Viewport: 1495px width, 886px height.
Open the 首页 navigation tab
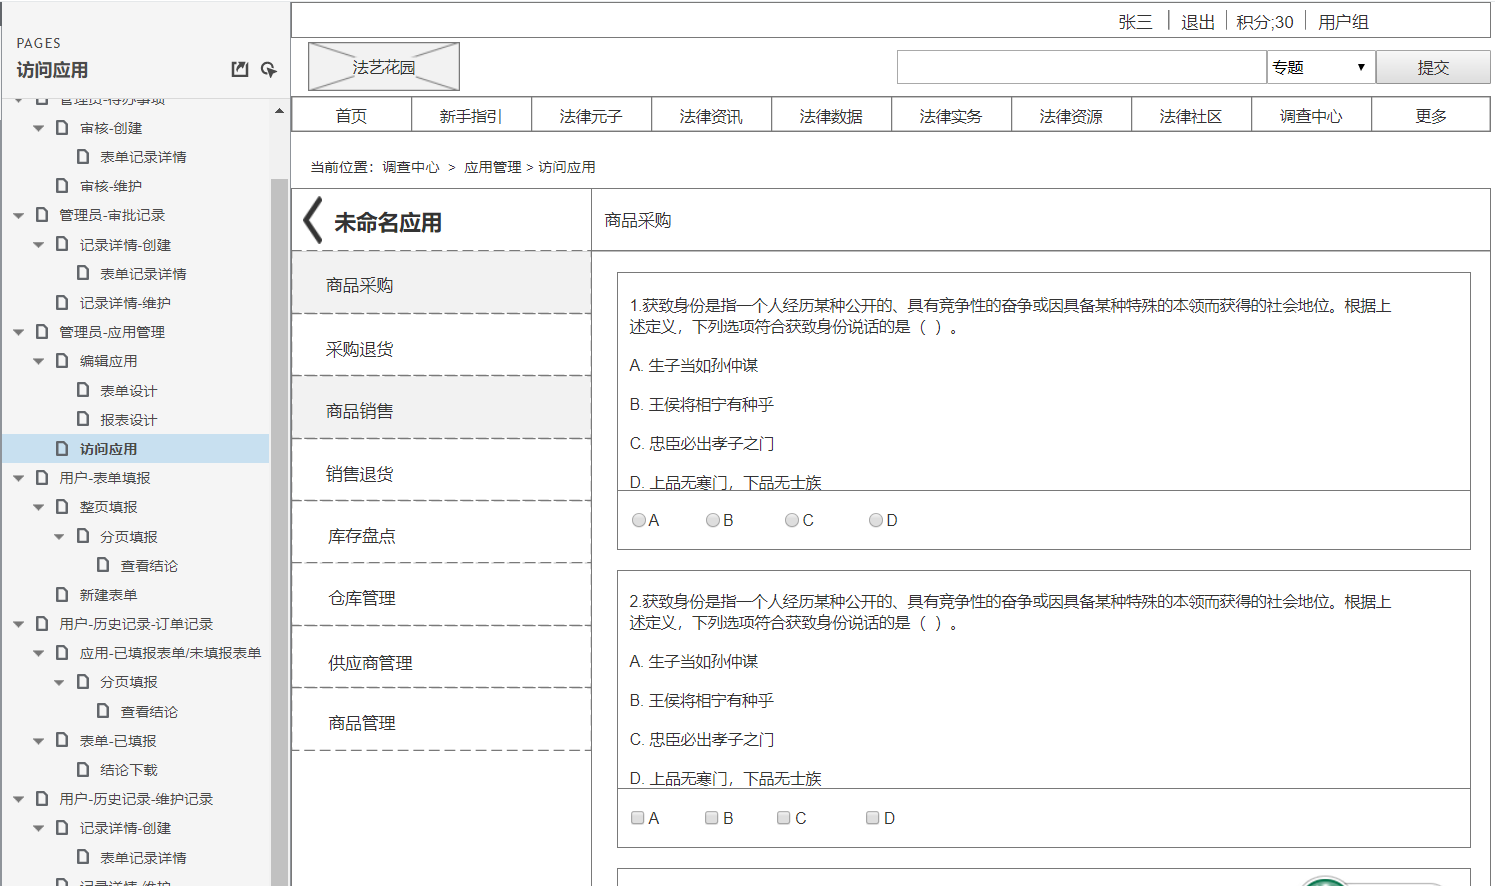click(x=351, y=115)
